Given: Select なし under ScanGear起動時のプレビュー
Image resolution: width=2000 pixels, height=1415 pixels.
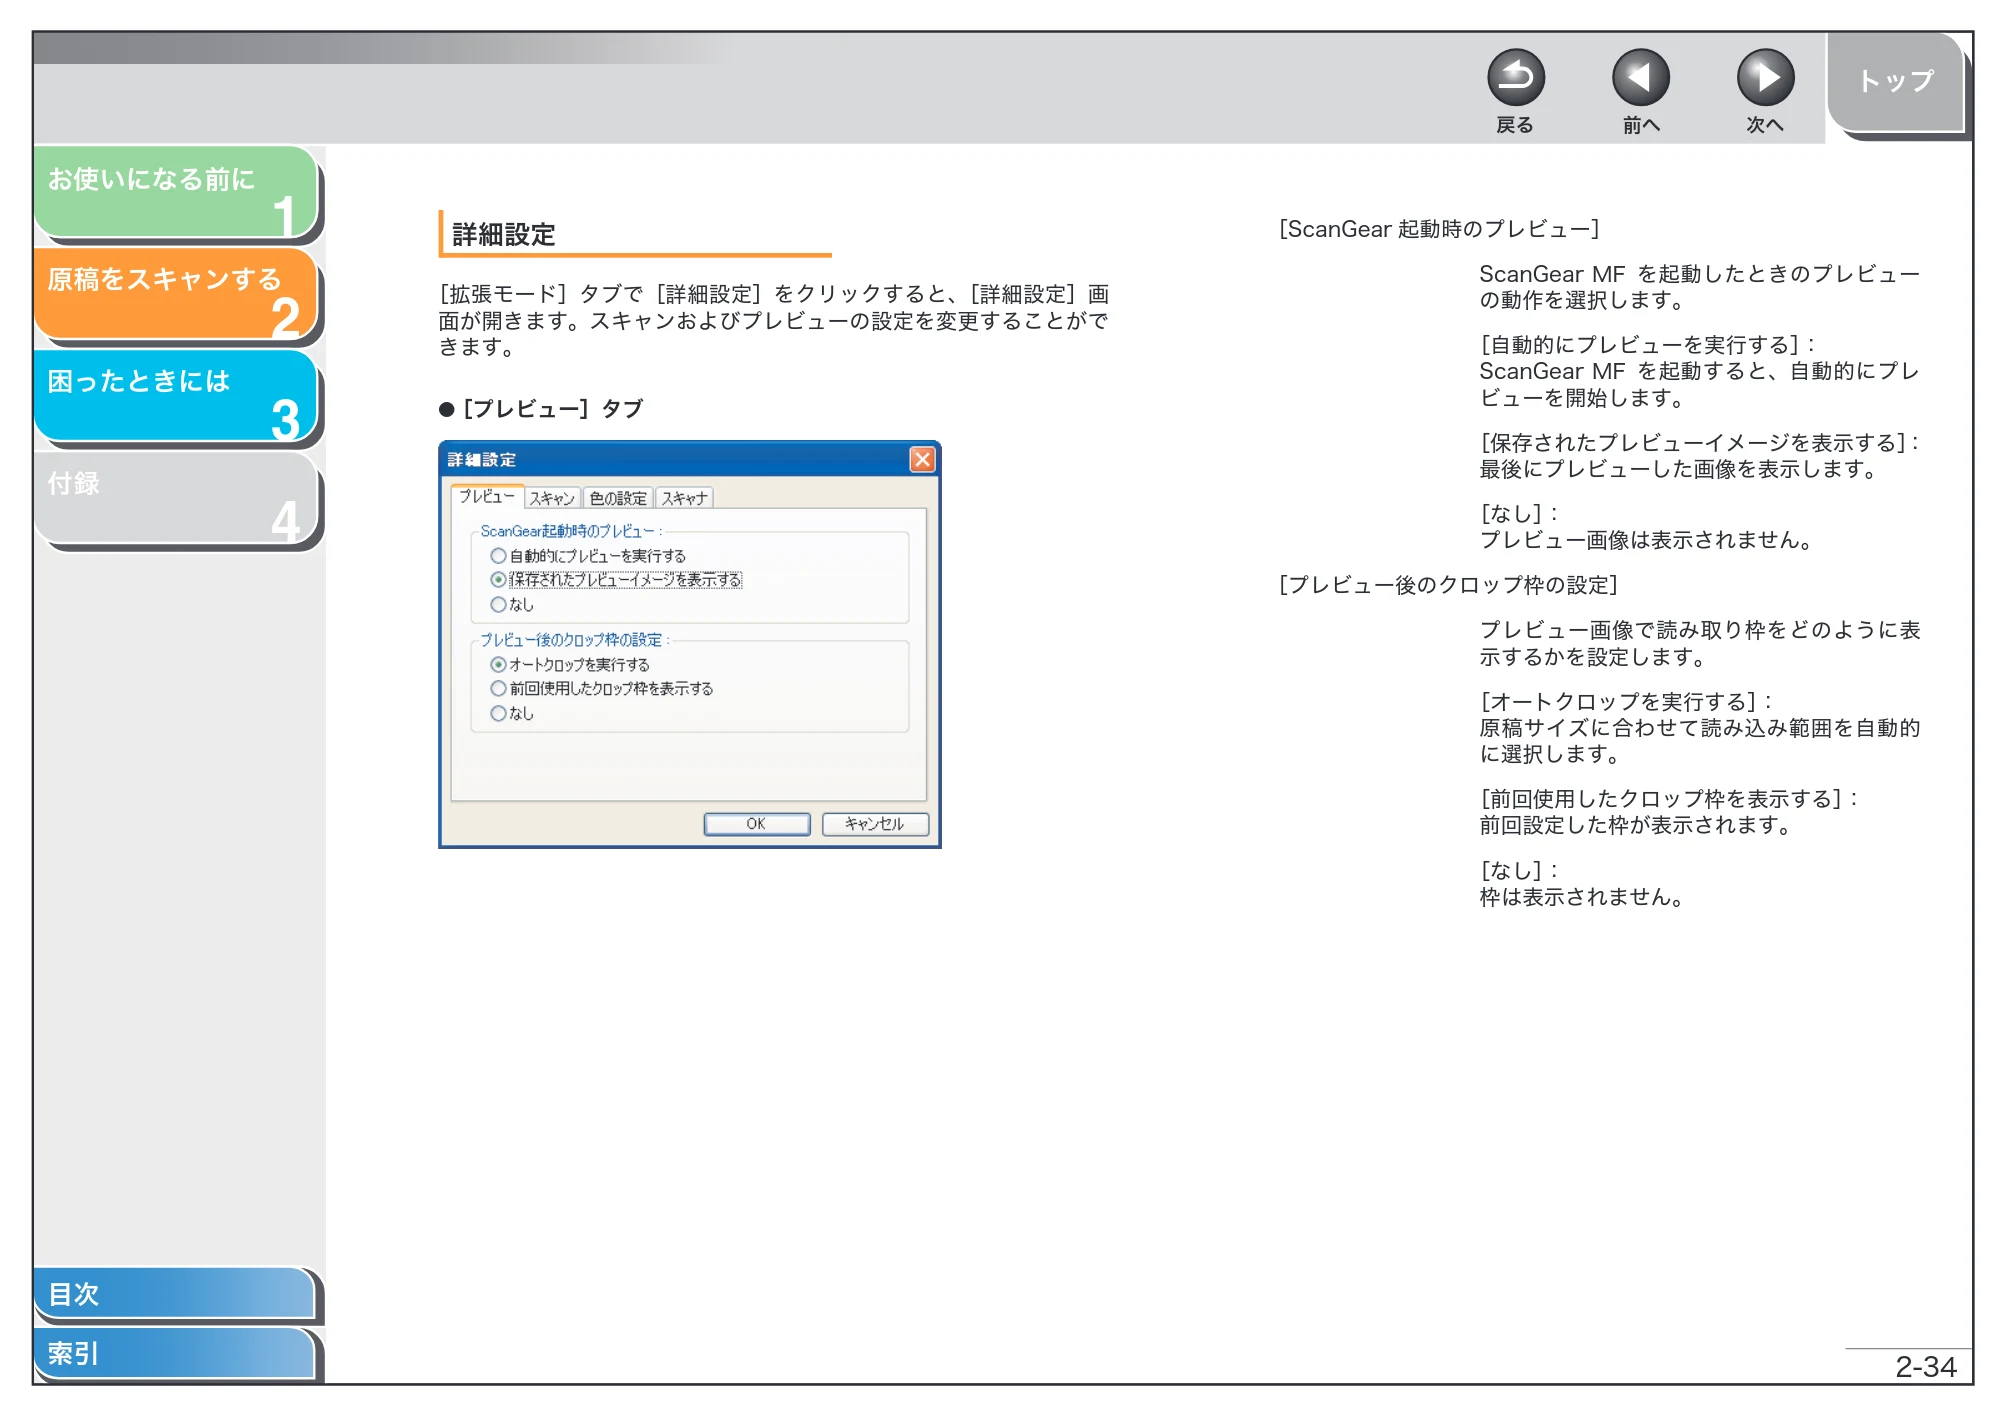Looking at the screenshot, I should point(498,604).
